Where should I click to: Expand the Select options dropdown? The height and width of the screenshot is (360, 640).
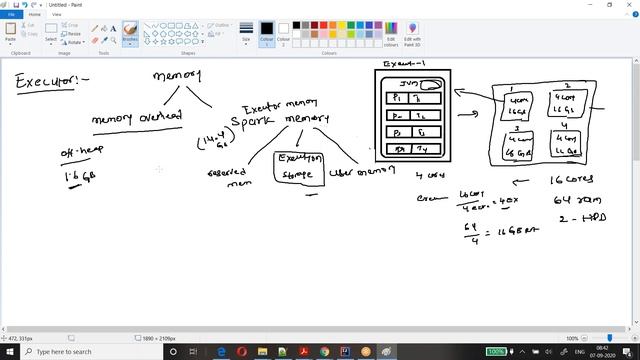tap(51, 43)
